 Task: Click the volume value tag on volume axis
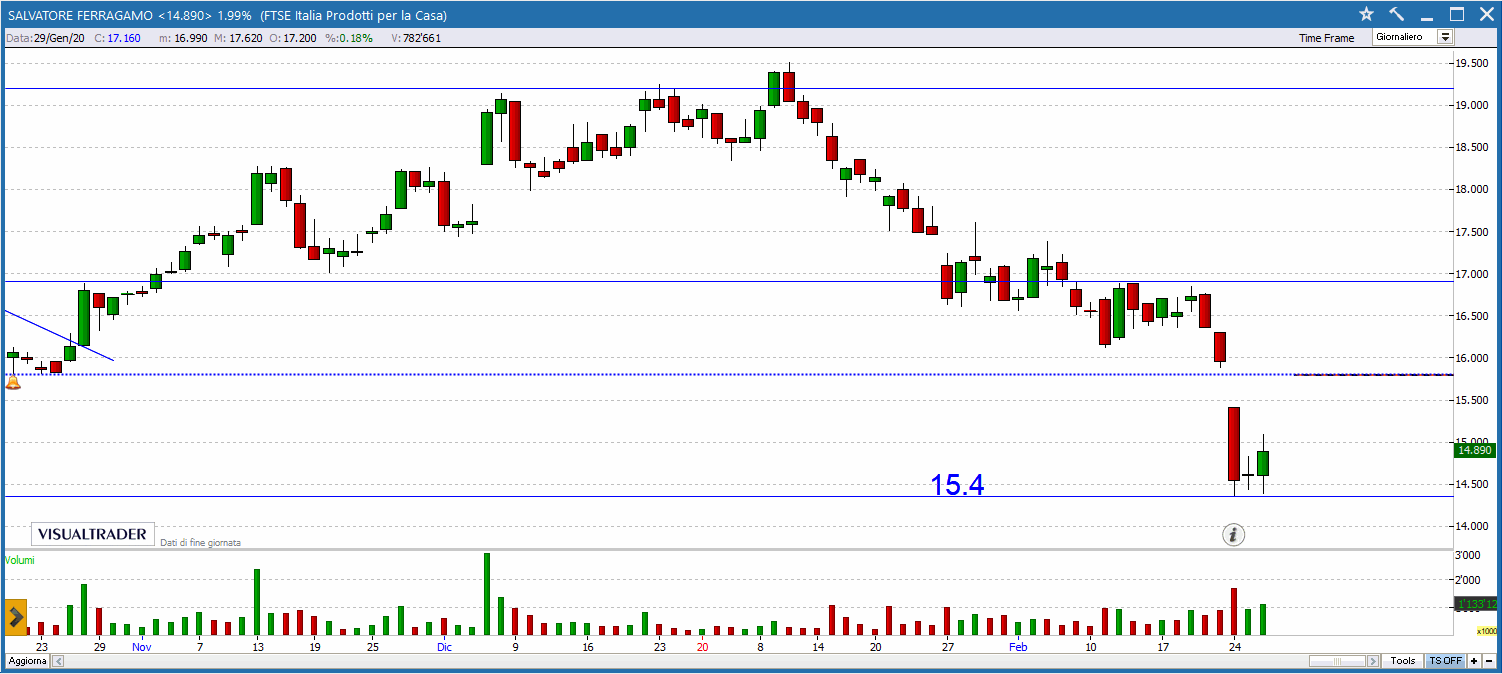[x=1475, y=604]
